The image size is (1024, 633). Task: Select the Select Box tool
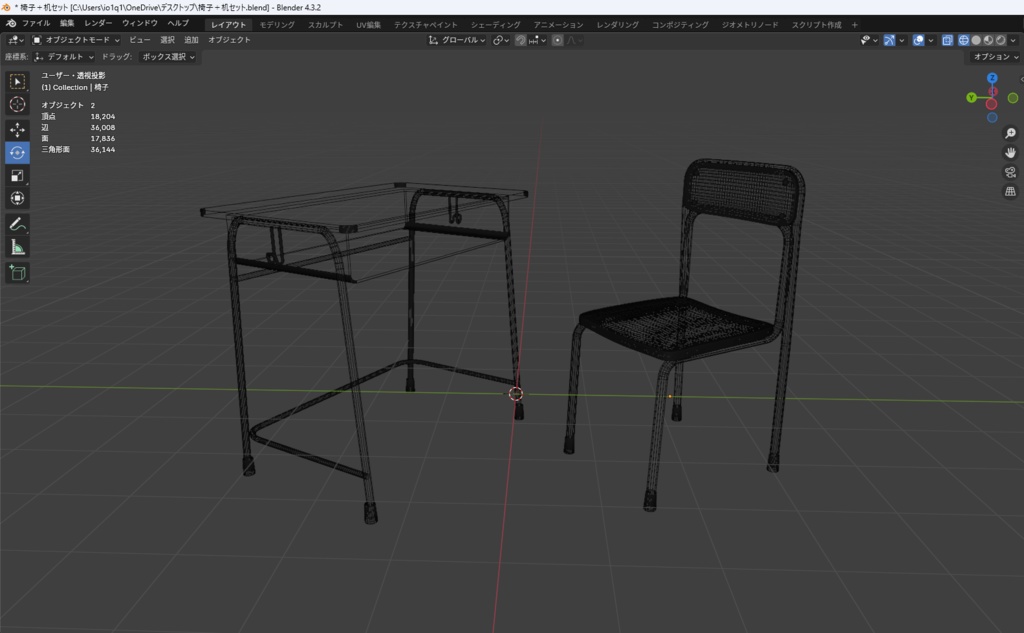18,81
